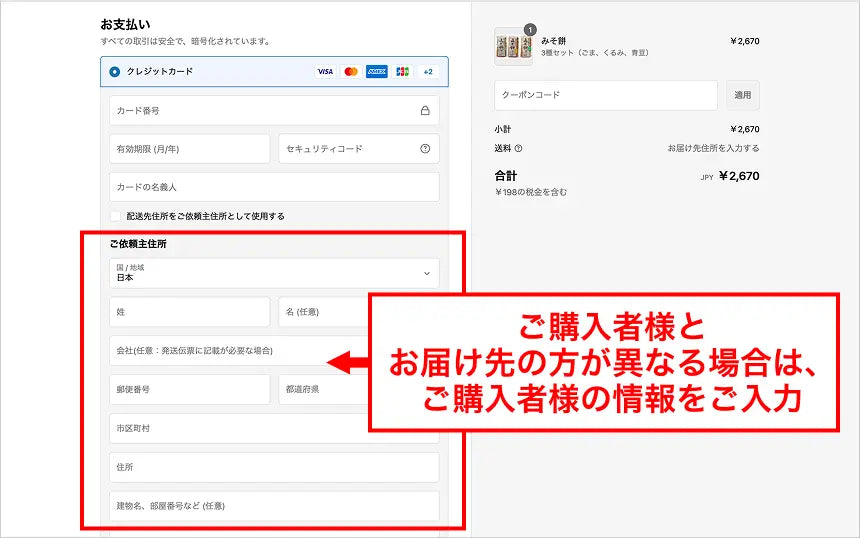The height and width of the screenshot is (538, 860).
Task: Open the 国 / 地域 dropdown
Action: click(274, 273)
